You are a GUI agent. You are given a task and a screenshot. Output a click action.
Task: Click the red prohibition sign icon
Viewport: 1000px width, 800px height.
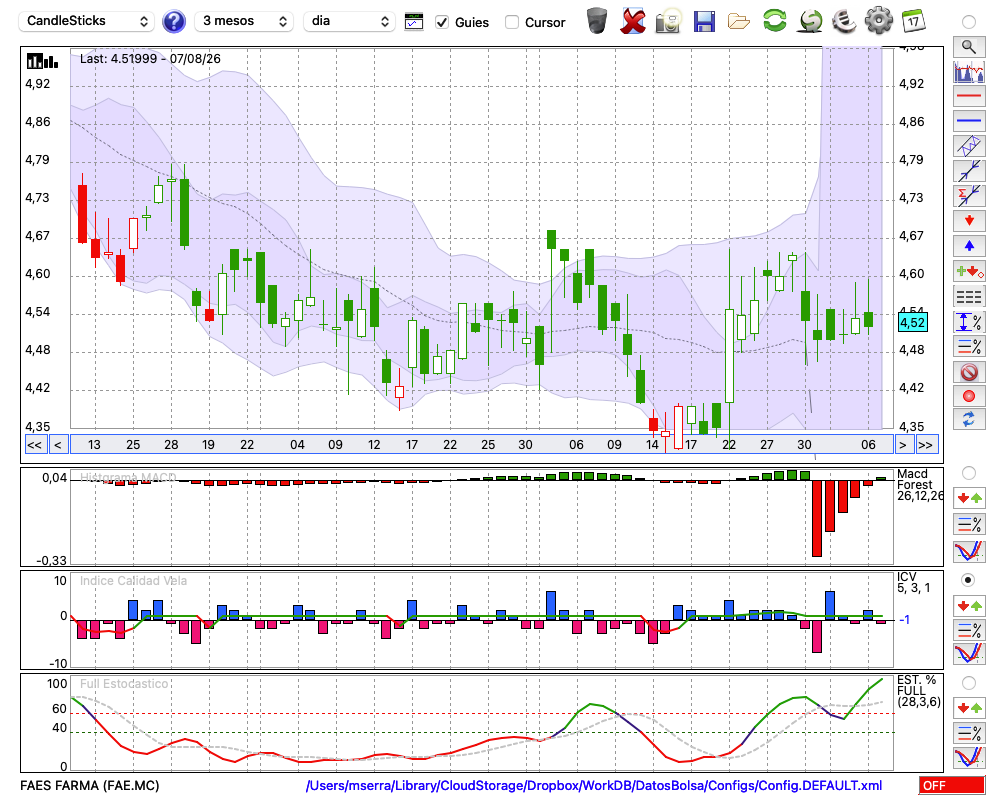(x=969, y=371)
